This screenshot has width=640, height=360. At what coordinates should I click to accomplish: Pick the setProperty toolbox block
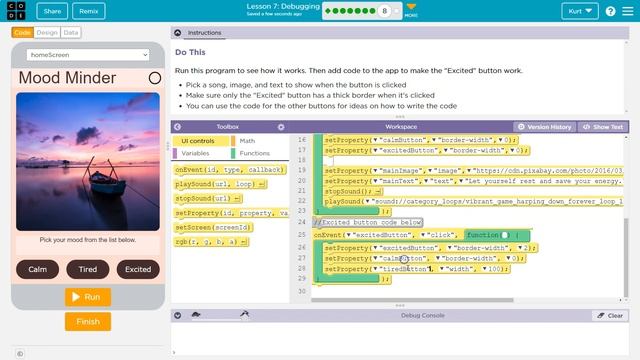tap(231, 213)
